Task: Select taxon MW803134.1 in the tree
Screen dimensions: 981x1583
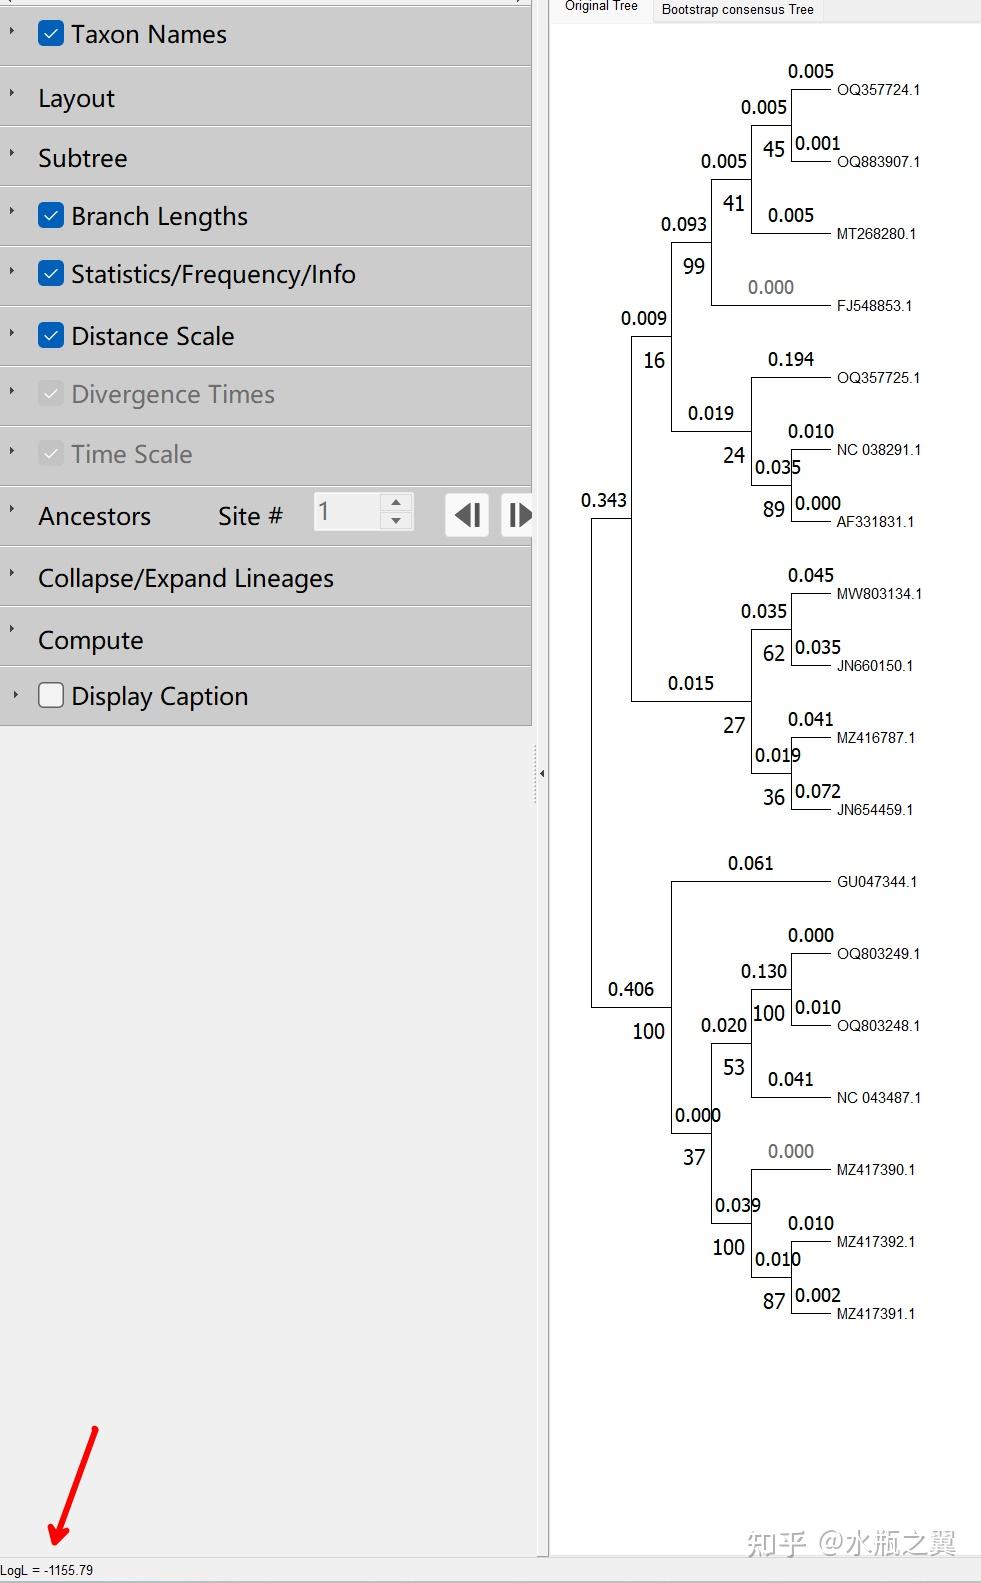Action: [879, 594]
